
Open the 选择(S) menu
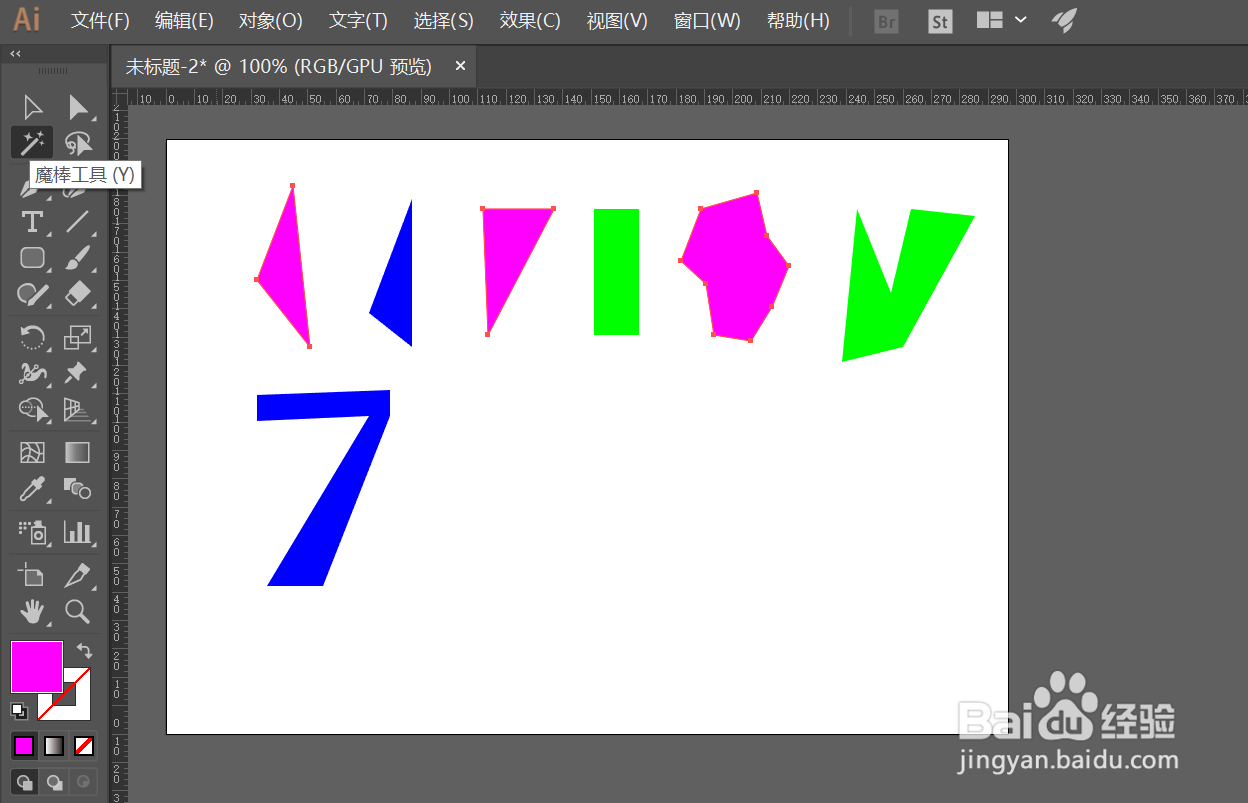pyautogui.click(x=443, y=21)
